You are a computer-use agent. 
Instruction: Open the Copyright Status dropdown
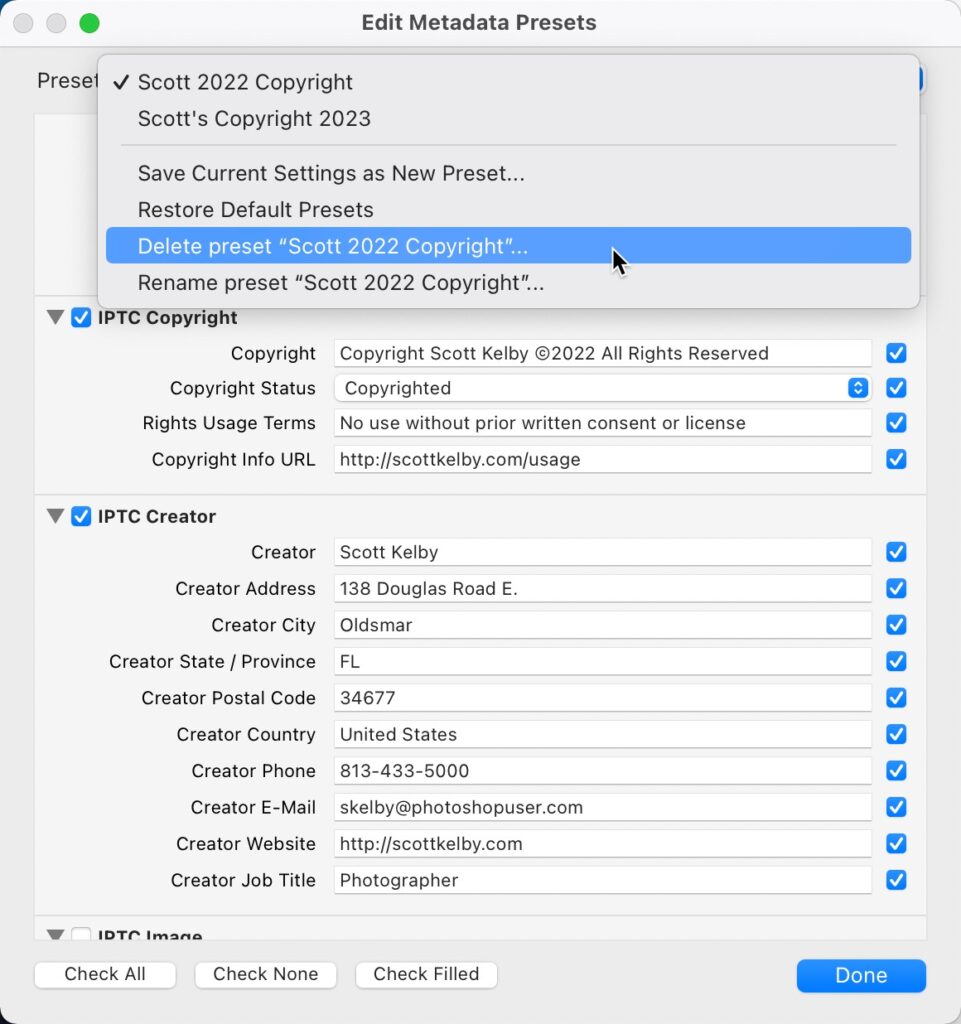tap(603, 388)
